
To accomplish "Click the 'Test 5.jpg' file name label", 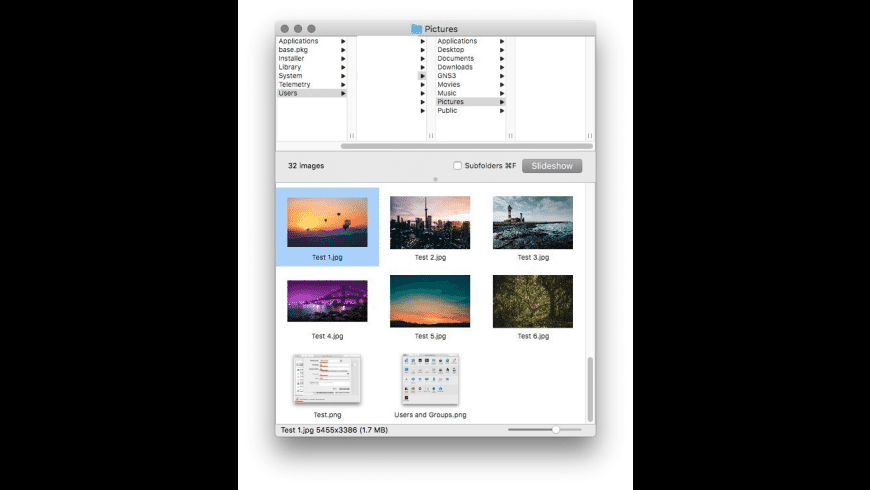I will 430,336.
